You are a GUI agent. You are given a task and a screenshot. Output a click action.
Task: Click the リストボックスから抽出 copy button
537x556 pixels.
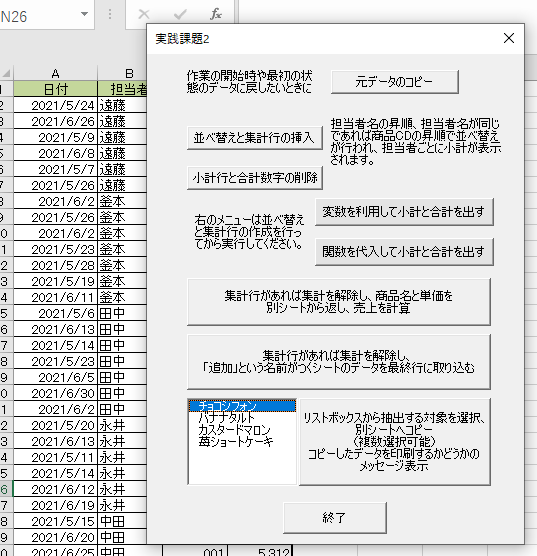click(395, 442)
